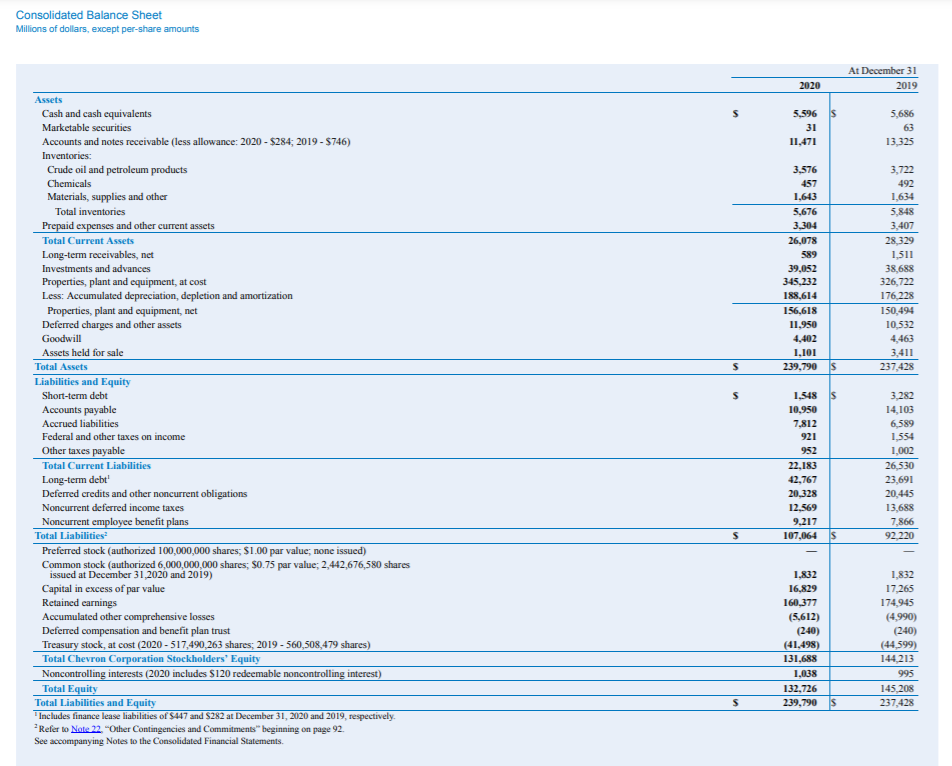Click the Total Current Liabilities label
This screenshot has height=766, width=952.
(x=97, y=466)
